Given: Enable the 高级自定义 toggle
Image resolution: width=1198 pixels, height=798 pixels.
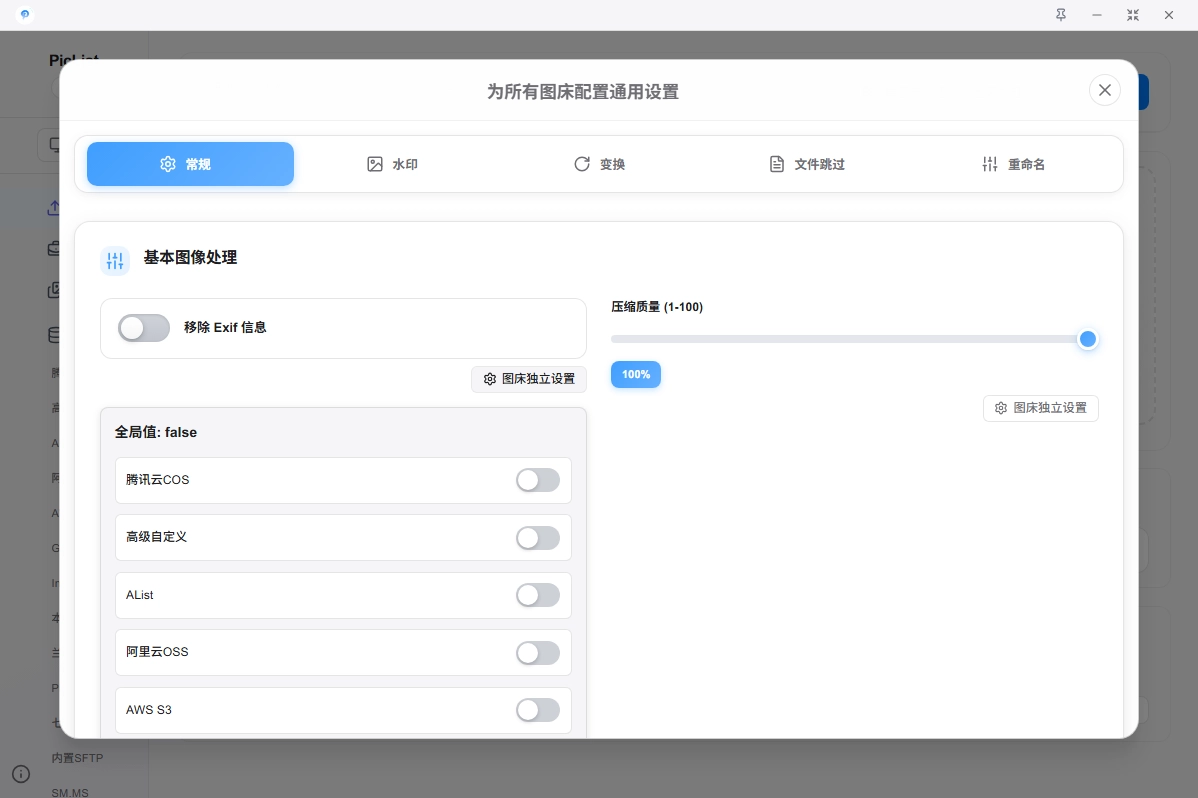Looking at the screenshot, I should coord(538,538).
